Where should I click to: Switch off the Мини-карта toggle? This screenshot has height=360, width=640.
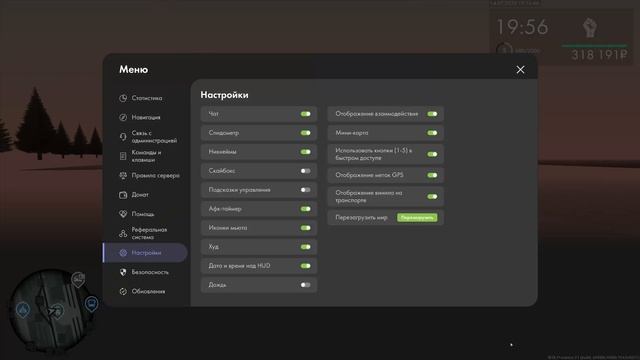pos(432,133)
